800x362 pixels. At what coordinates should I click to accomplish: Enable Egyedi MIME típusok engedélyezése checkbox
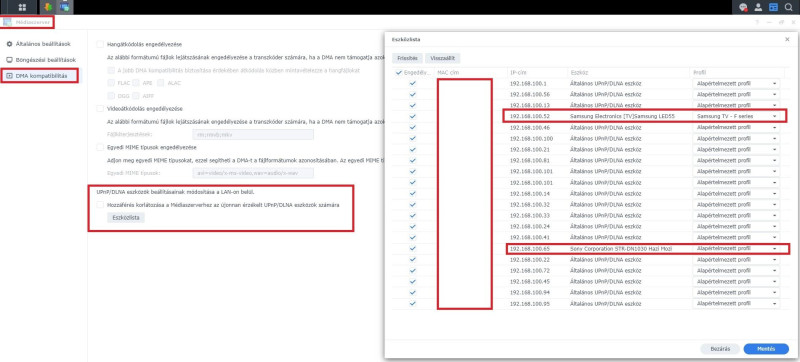(100, 147)
